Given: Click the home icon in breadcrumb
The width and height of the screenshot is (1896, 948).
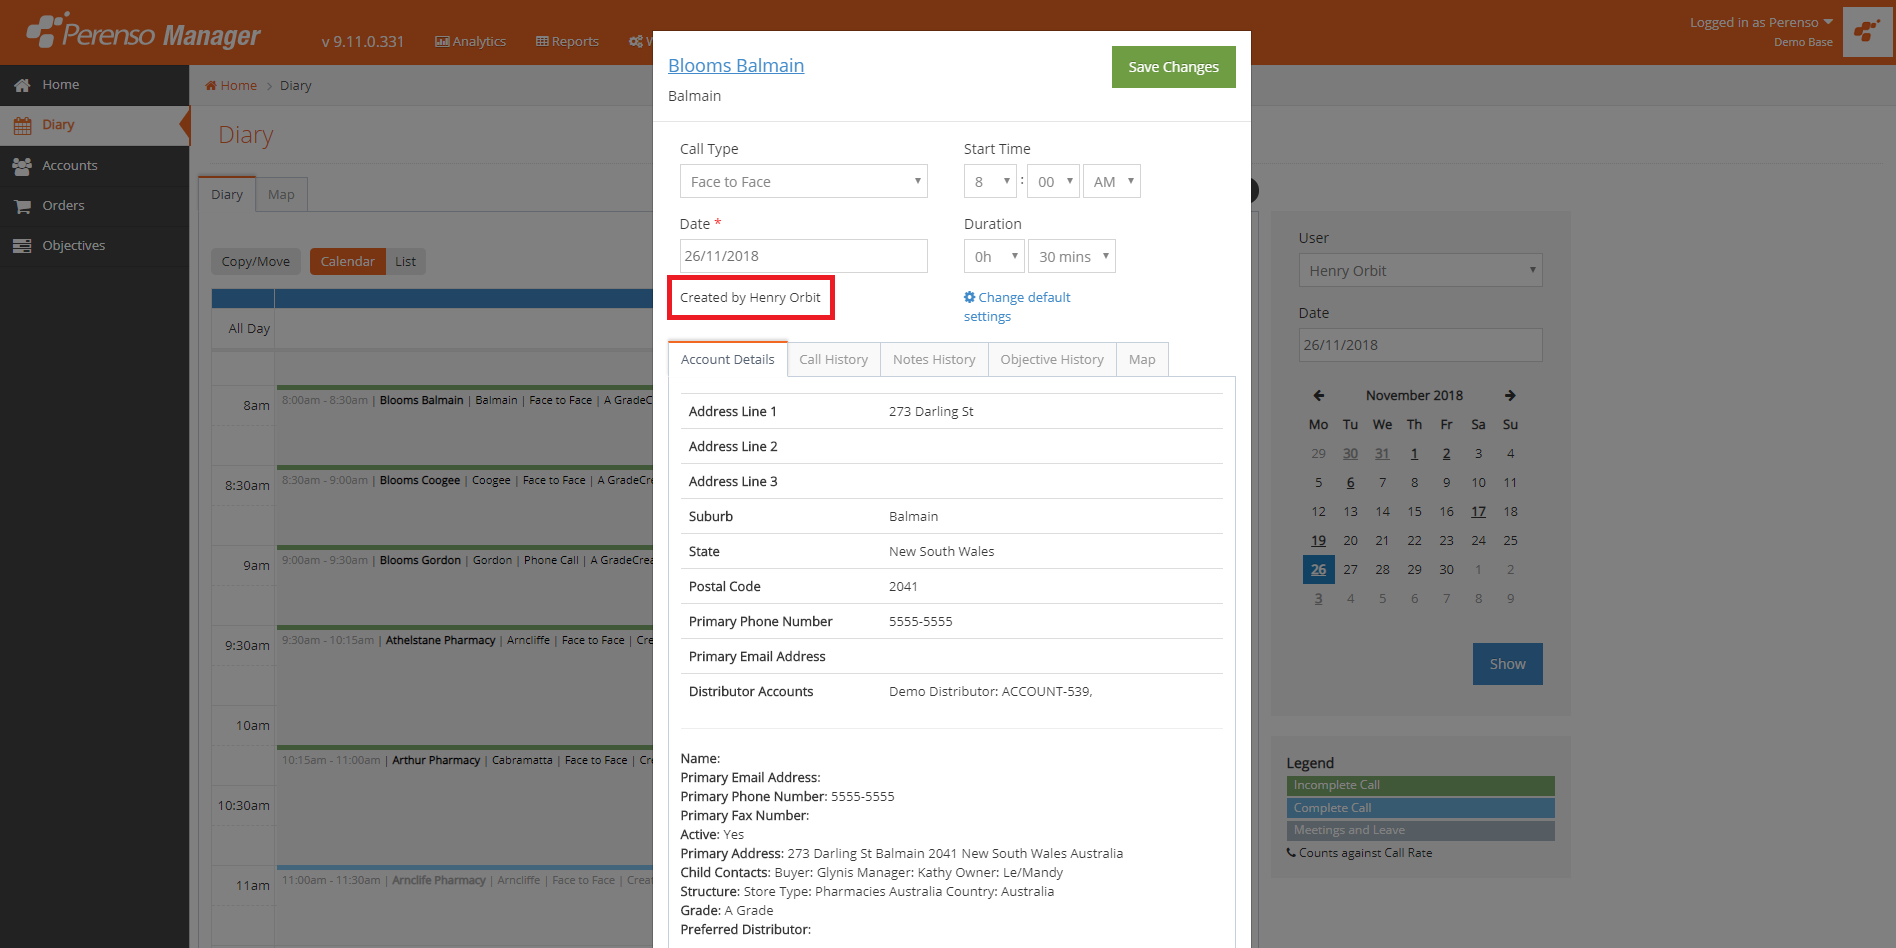Looking at the screenshot, I should (211, 86).
